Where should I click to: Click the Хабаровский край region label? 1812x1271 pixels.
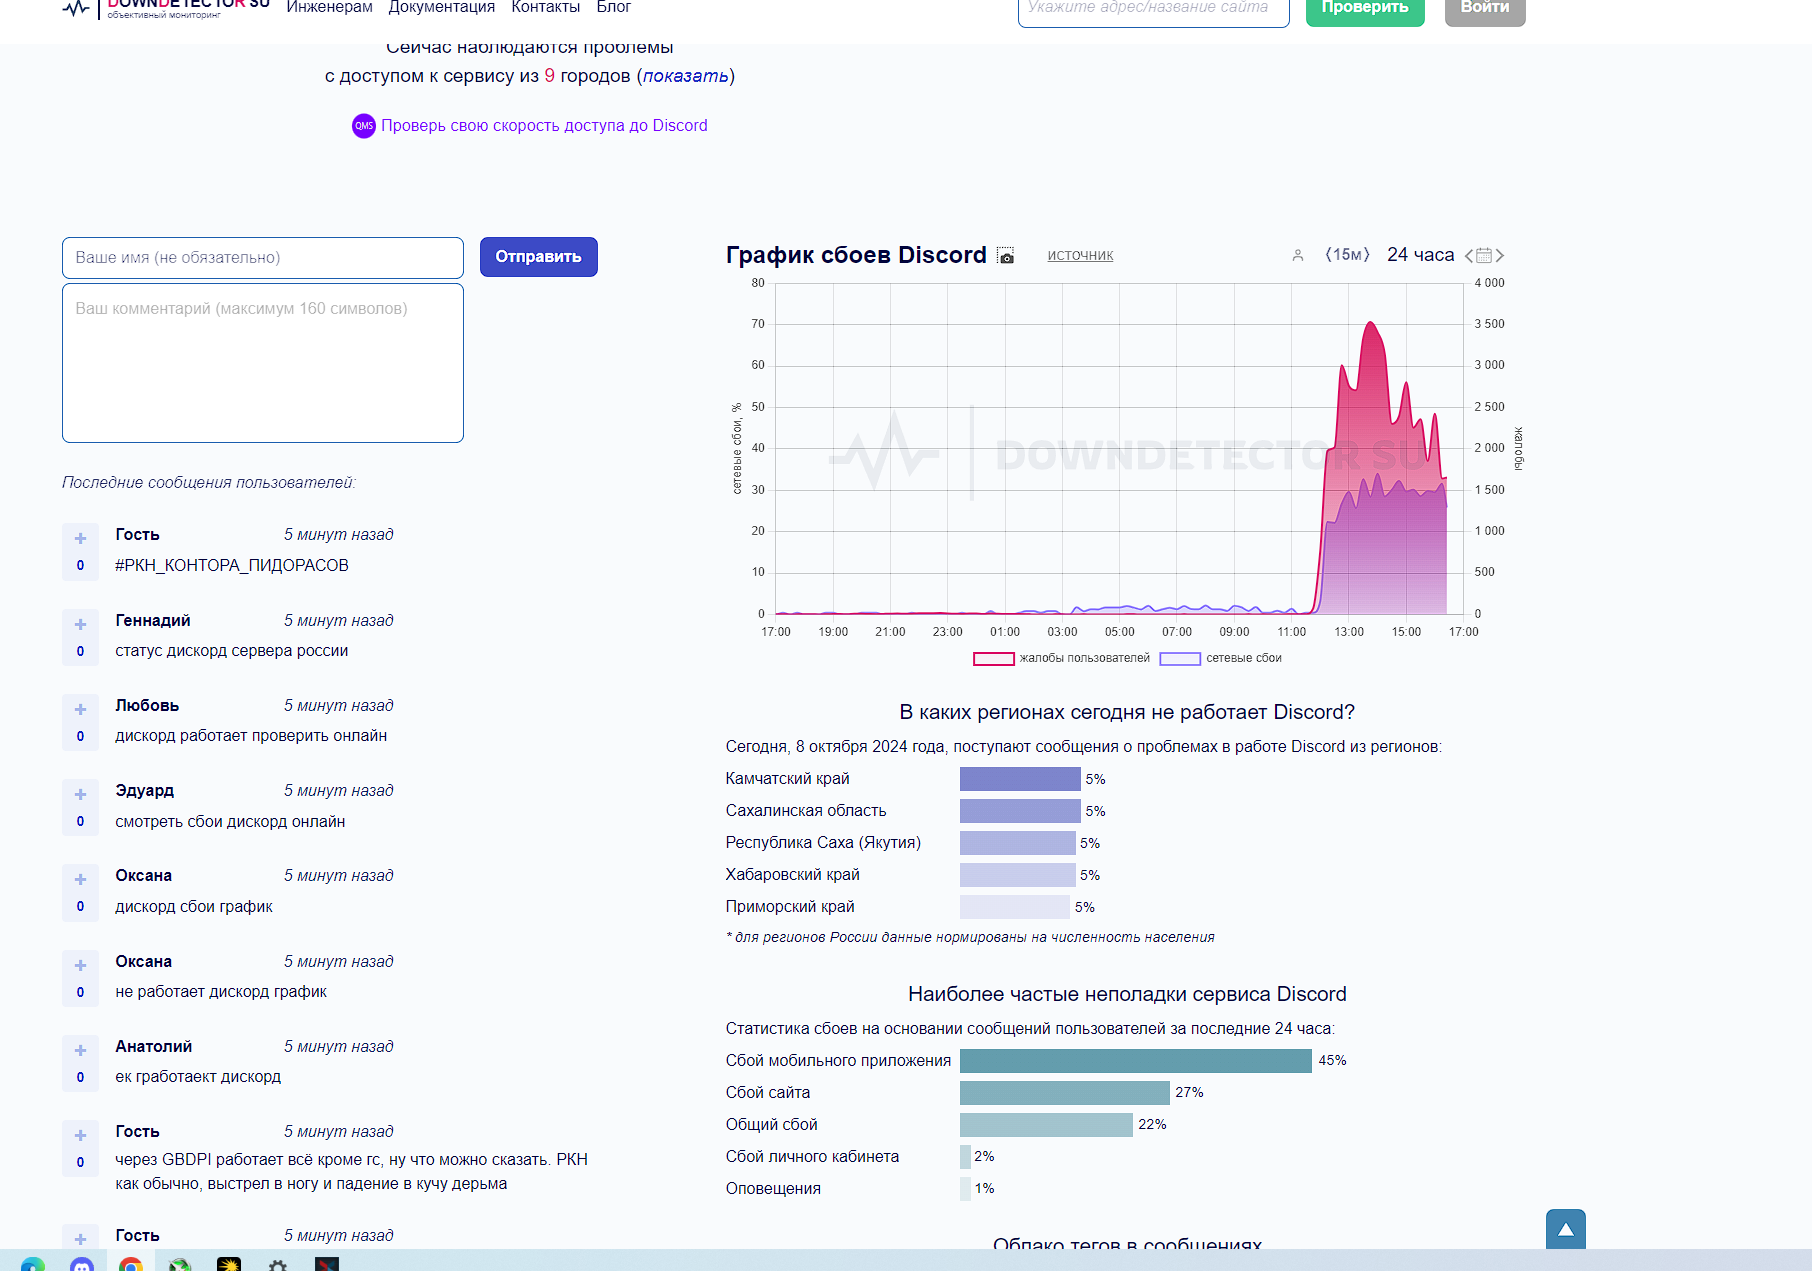(793, 875)
